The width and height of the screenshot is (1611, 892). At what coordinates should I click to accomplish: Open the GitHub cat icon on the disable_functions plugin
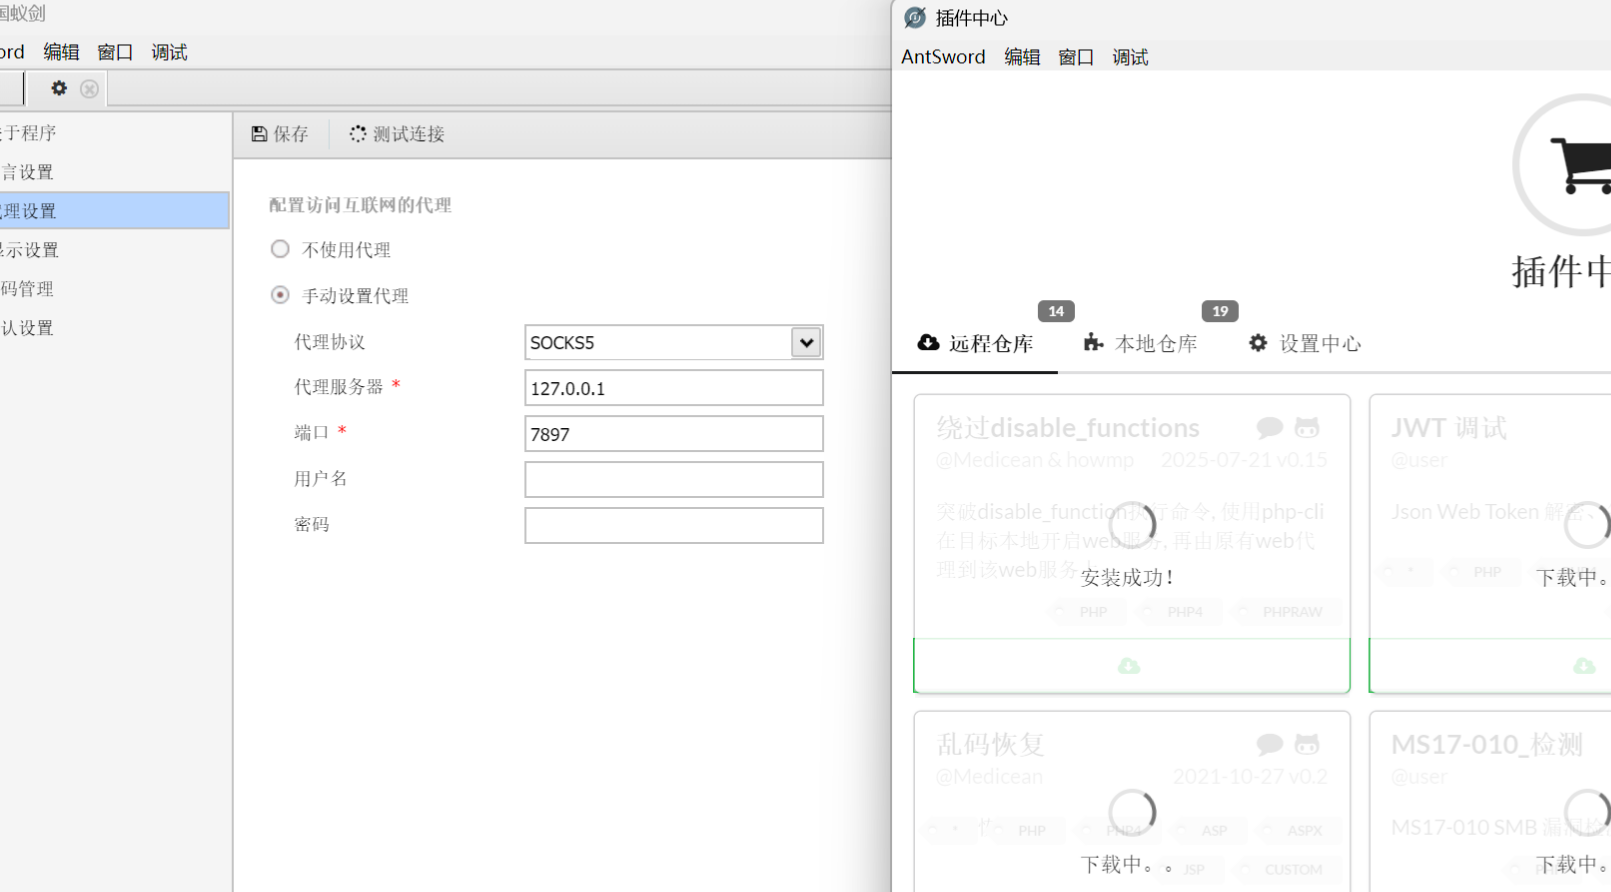pos(1306,428)
